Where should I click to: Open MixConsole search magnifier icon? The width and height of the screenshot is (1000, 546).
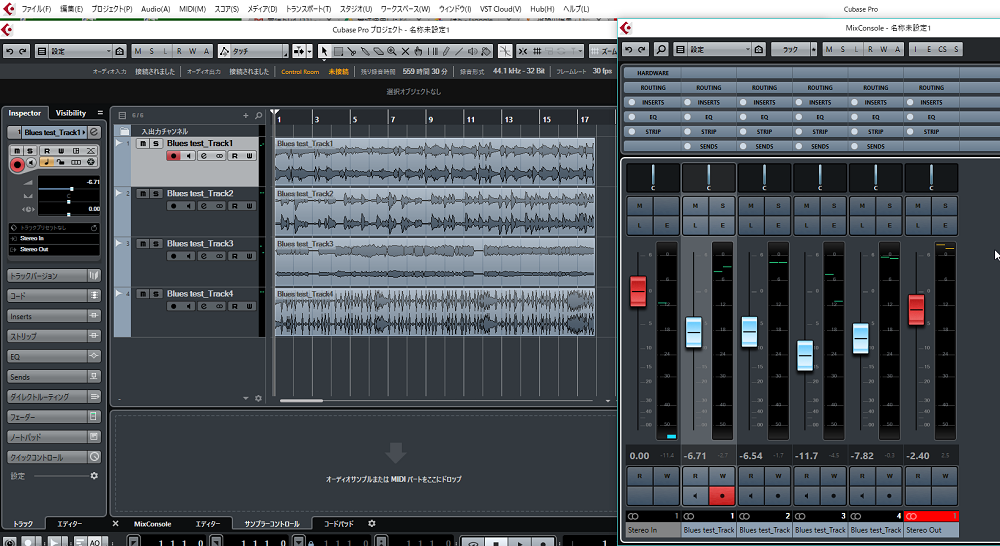click(x=660, y=49)
